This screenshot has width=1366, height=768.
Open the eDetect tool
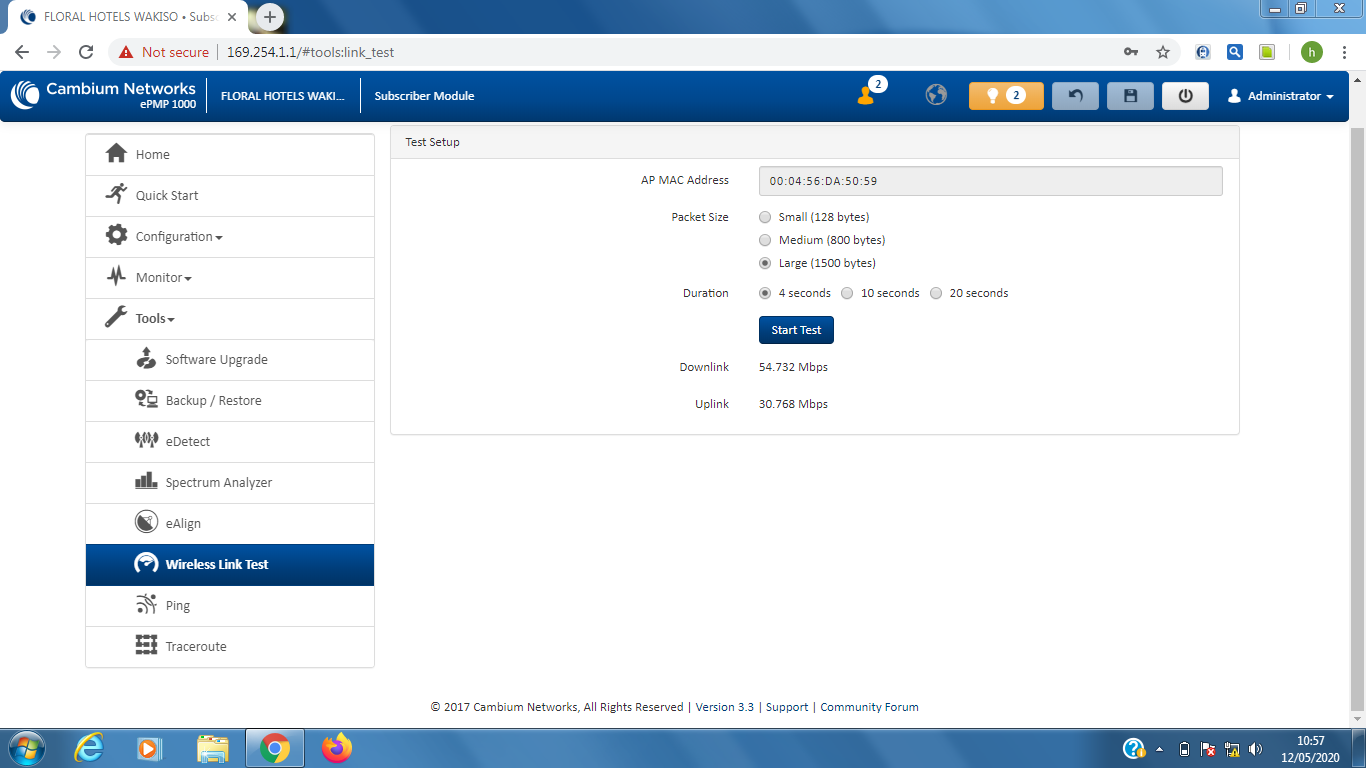[x=187, y=442]
